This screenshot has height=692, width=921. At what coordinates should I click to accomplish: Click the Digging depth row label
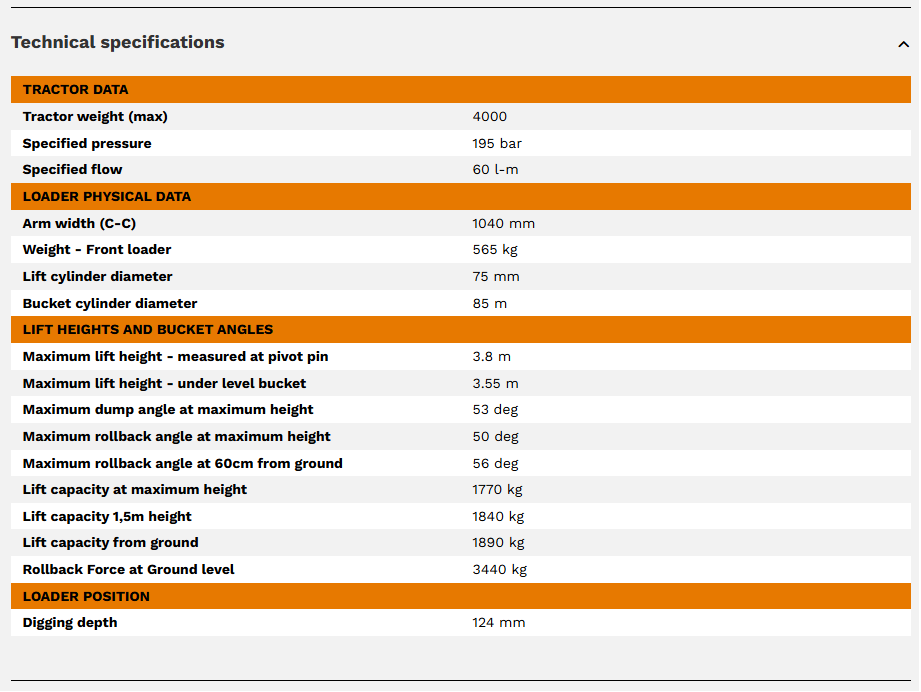(x=70, y=623)
